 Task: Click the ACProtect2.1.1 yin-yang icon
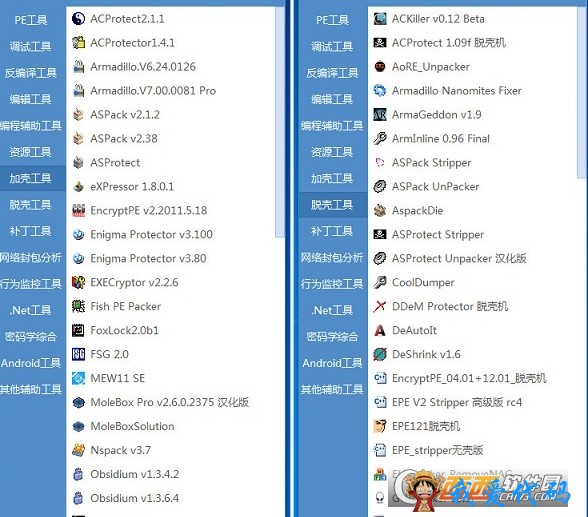[78, 19]
